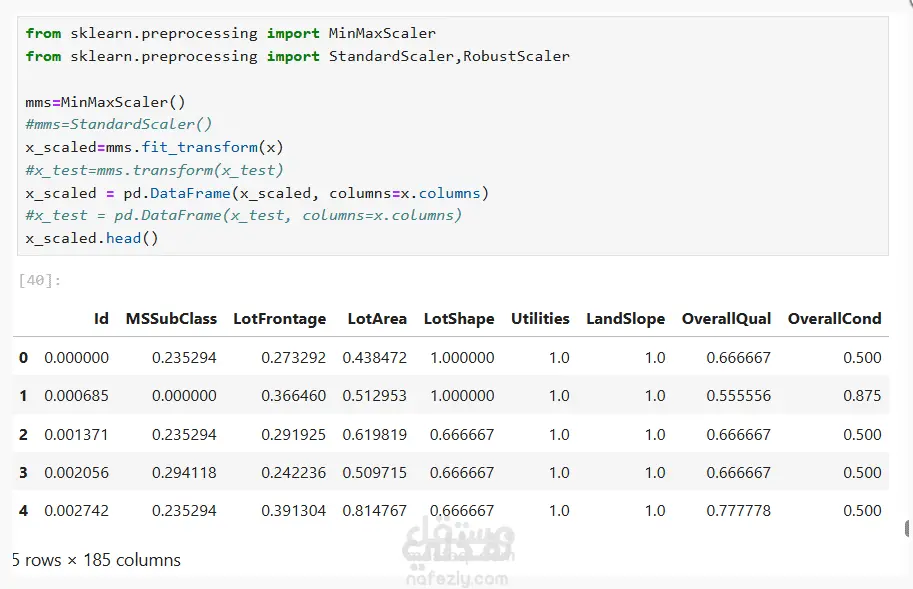Click LotFrontage value 0.291925
This screenshot has width=913, height=589.
coord(293,434)
